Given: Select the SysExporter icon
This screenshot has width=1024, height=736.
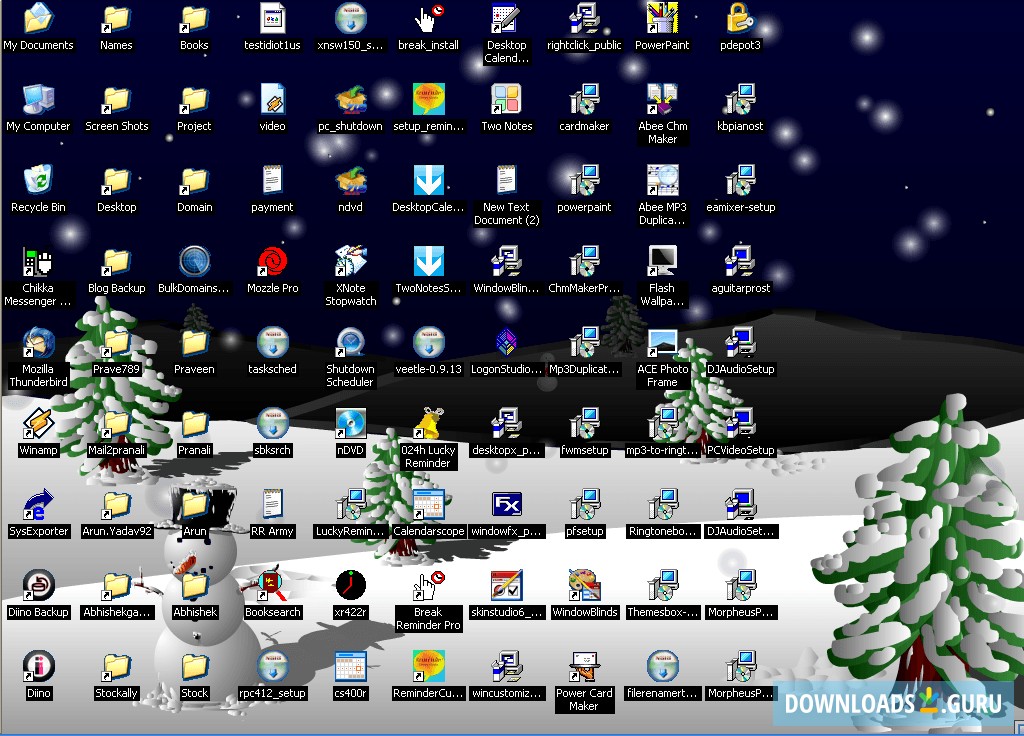Looking at the screenshot, I should click(x=38, y=504).
